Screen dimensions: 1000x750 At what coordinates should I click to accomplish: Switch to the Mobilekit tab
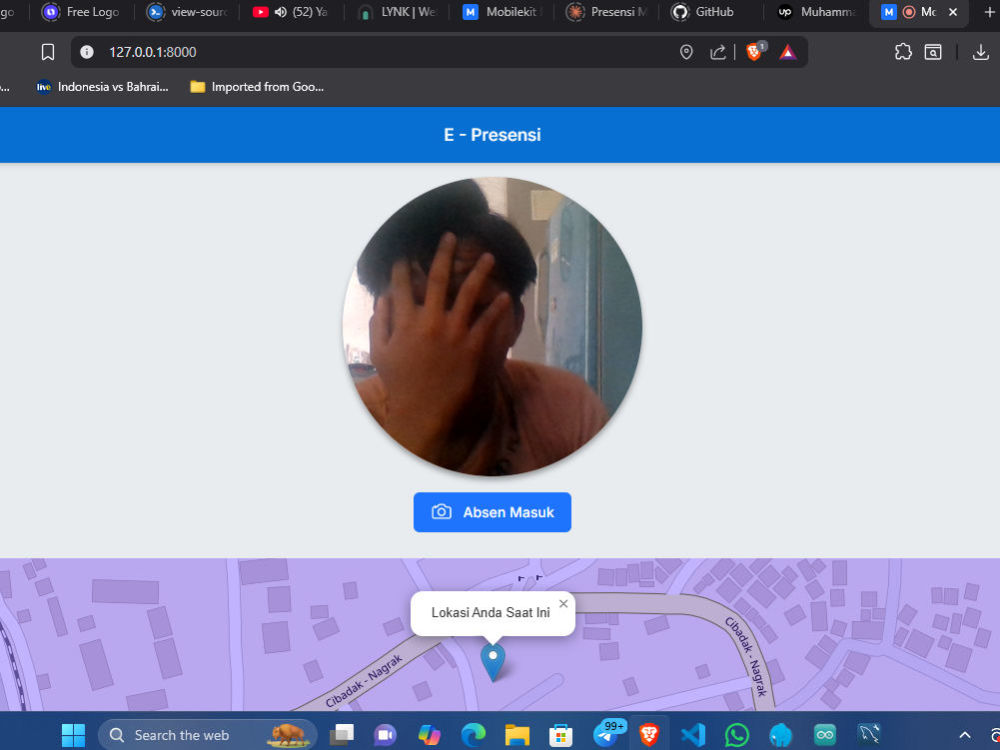point(501,12)
